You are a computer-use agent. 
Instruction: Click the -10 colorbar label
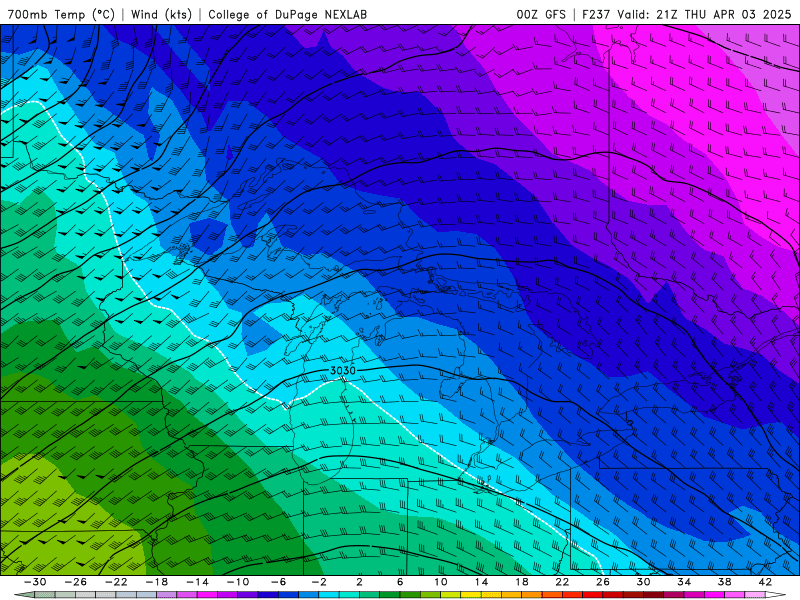click(238, 582)
